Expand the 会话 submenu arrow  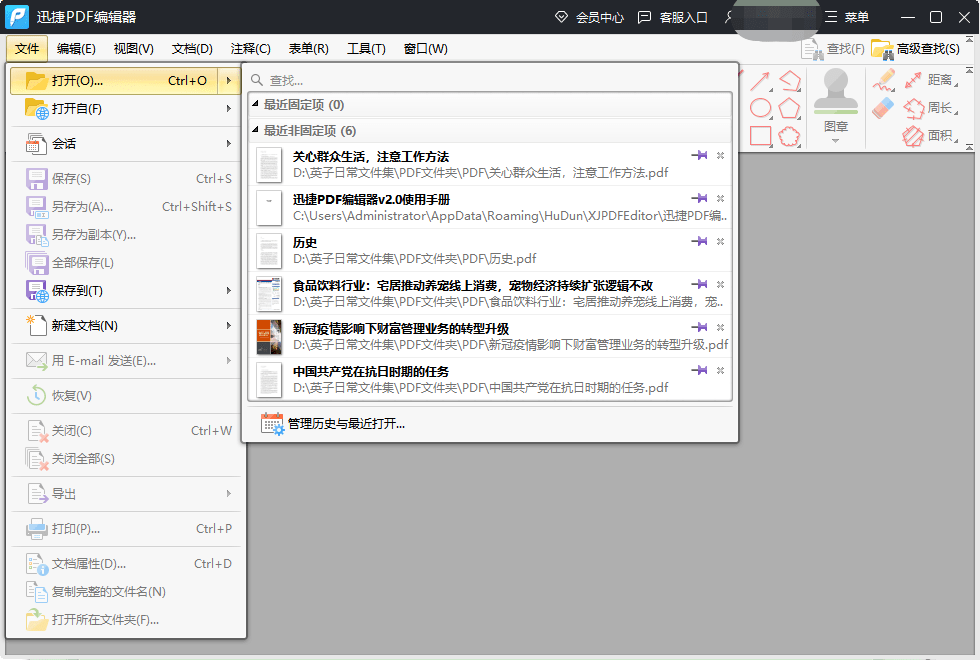coord(229,144)
